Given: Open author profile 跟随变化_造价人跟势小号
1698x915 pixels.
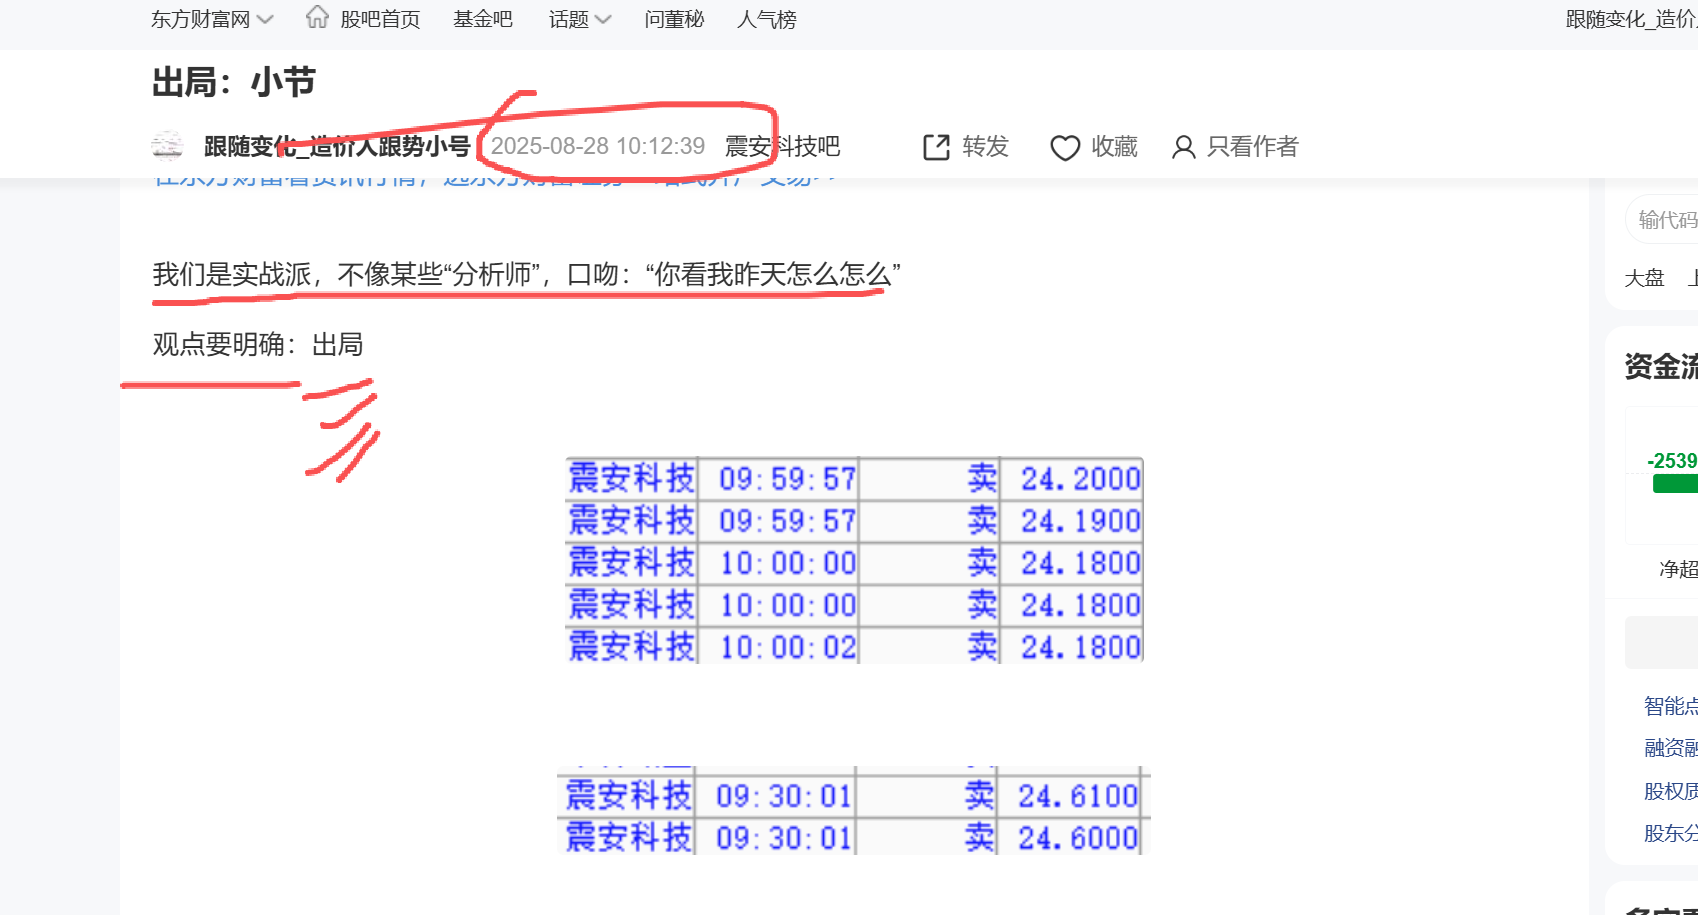Looking at the screenshot, I should [337, 146].
